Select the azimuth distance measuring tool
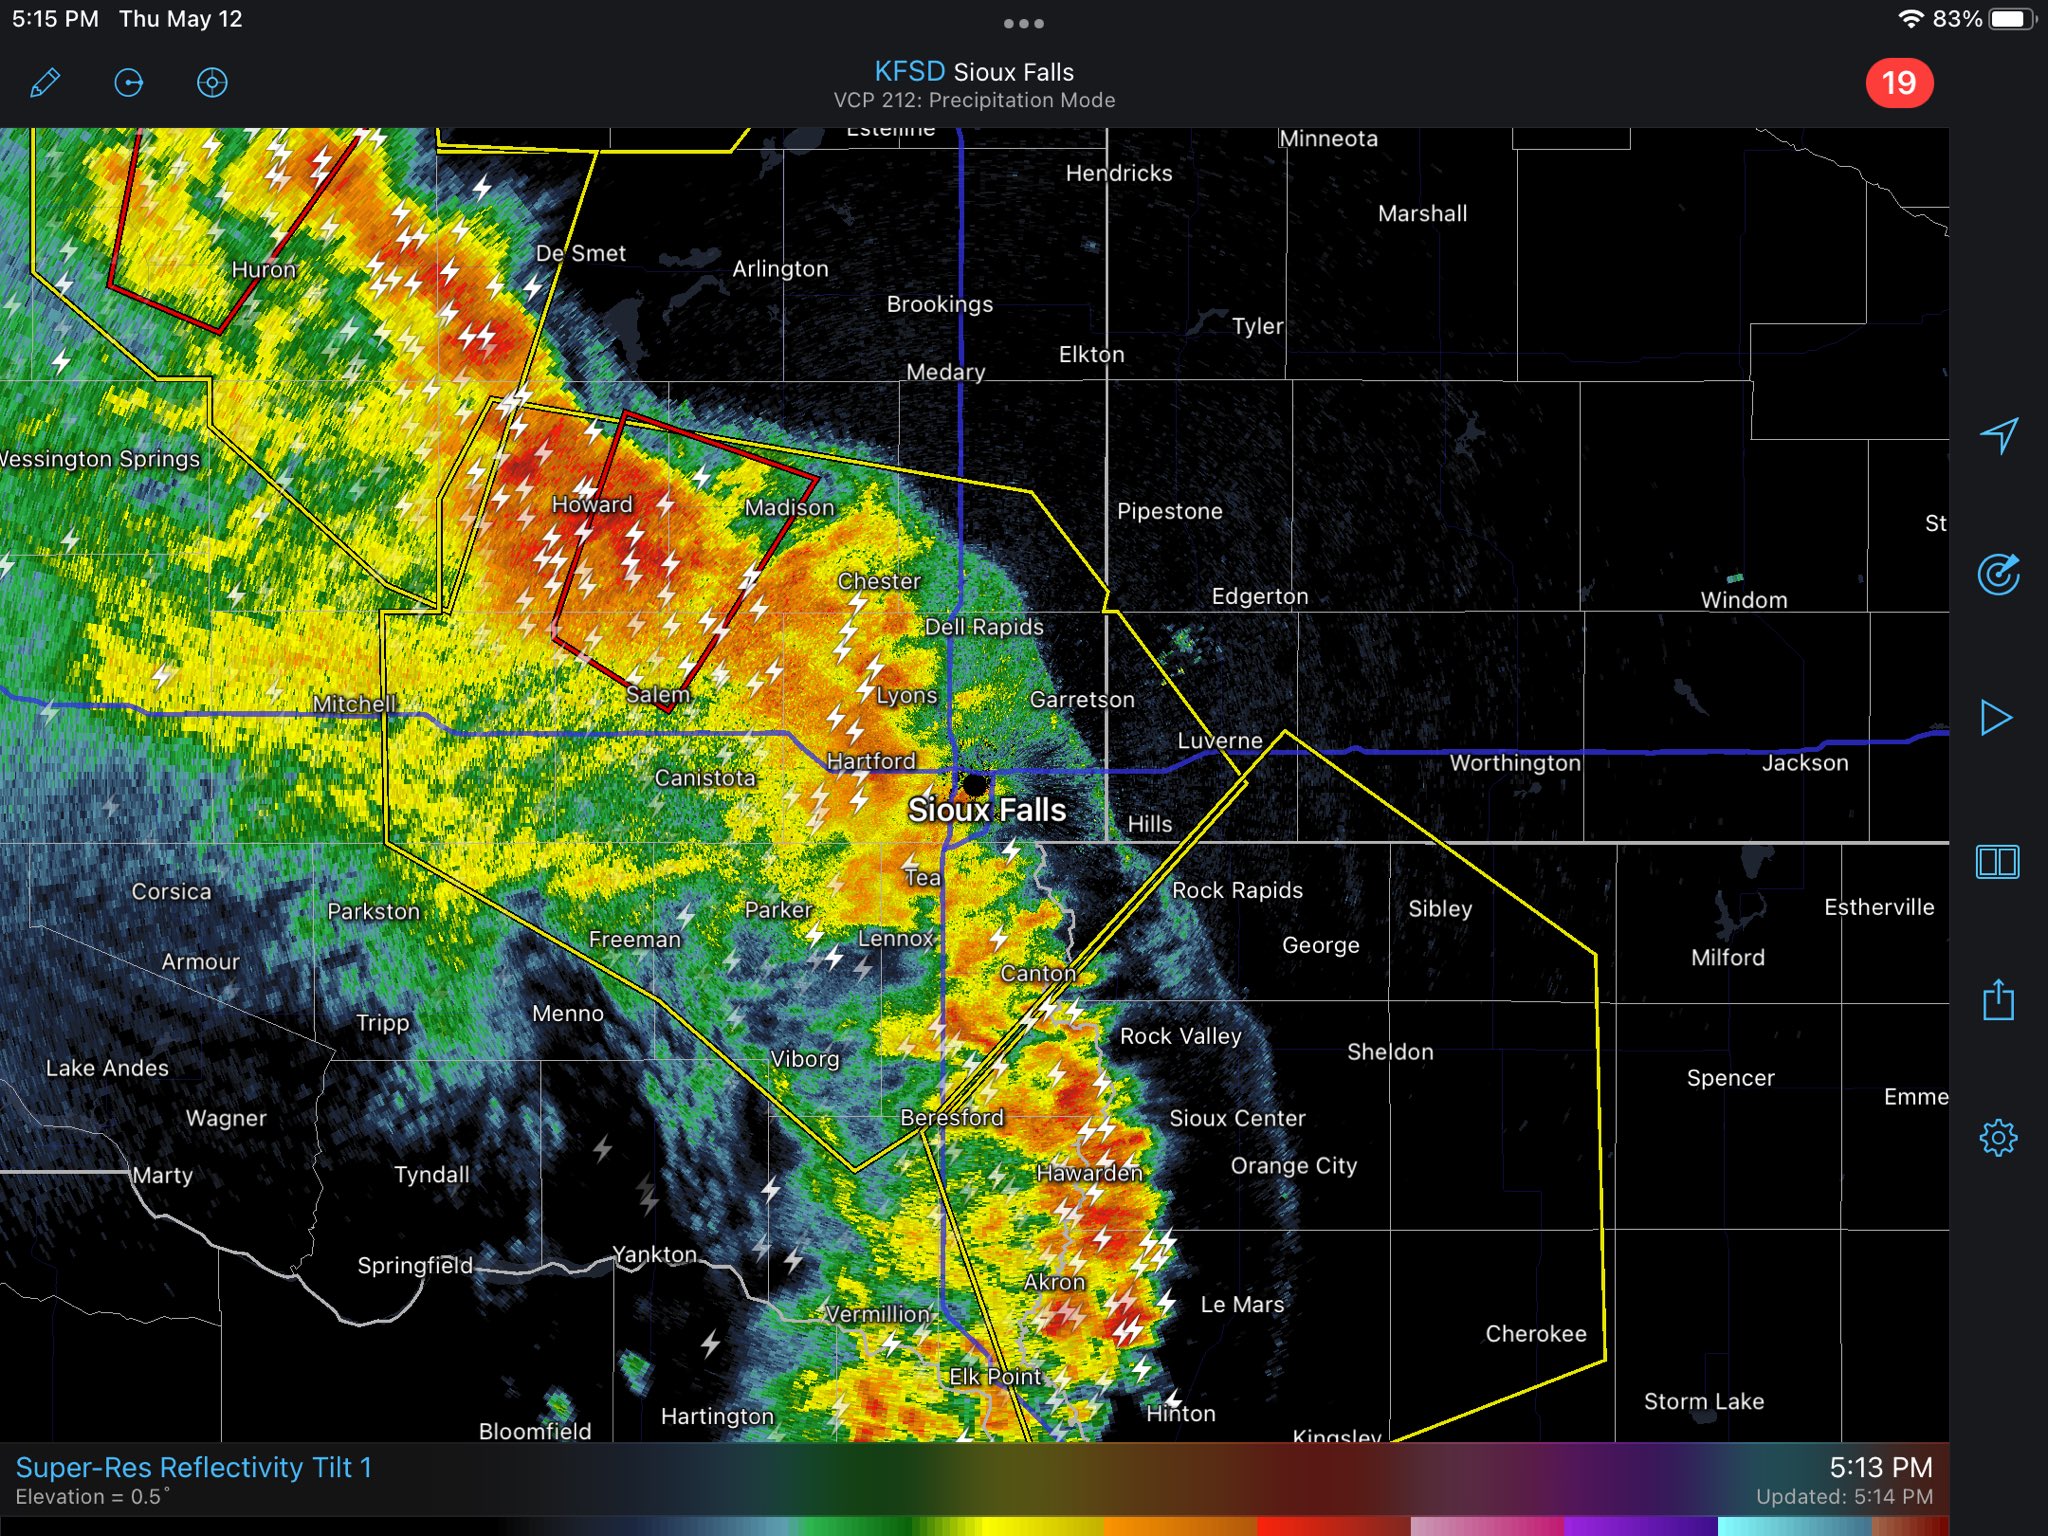2048x1536 pixels. pyautogui.click(x=129, y=83)
